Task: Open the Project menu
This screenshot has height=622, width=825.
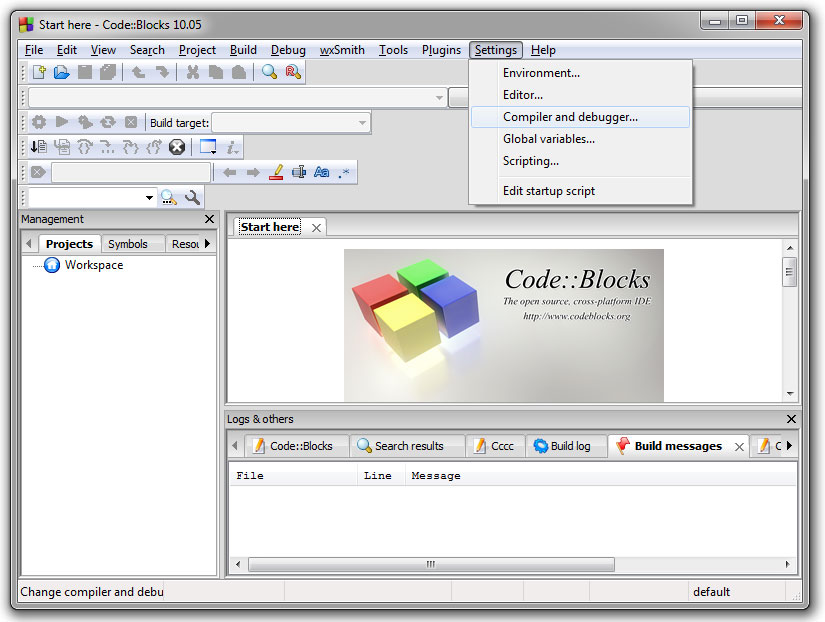Action: coord(197,50)
